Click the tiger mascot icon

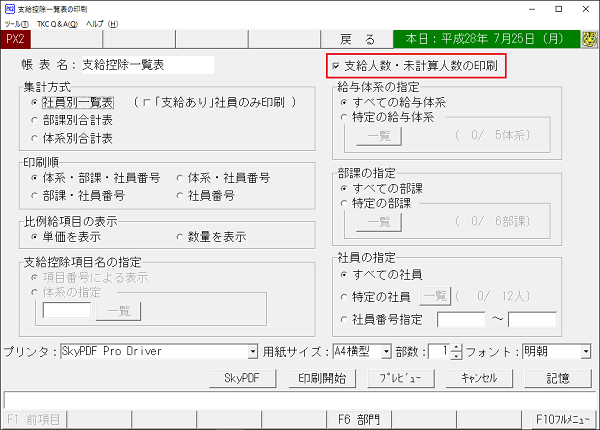pos(590,39)
